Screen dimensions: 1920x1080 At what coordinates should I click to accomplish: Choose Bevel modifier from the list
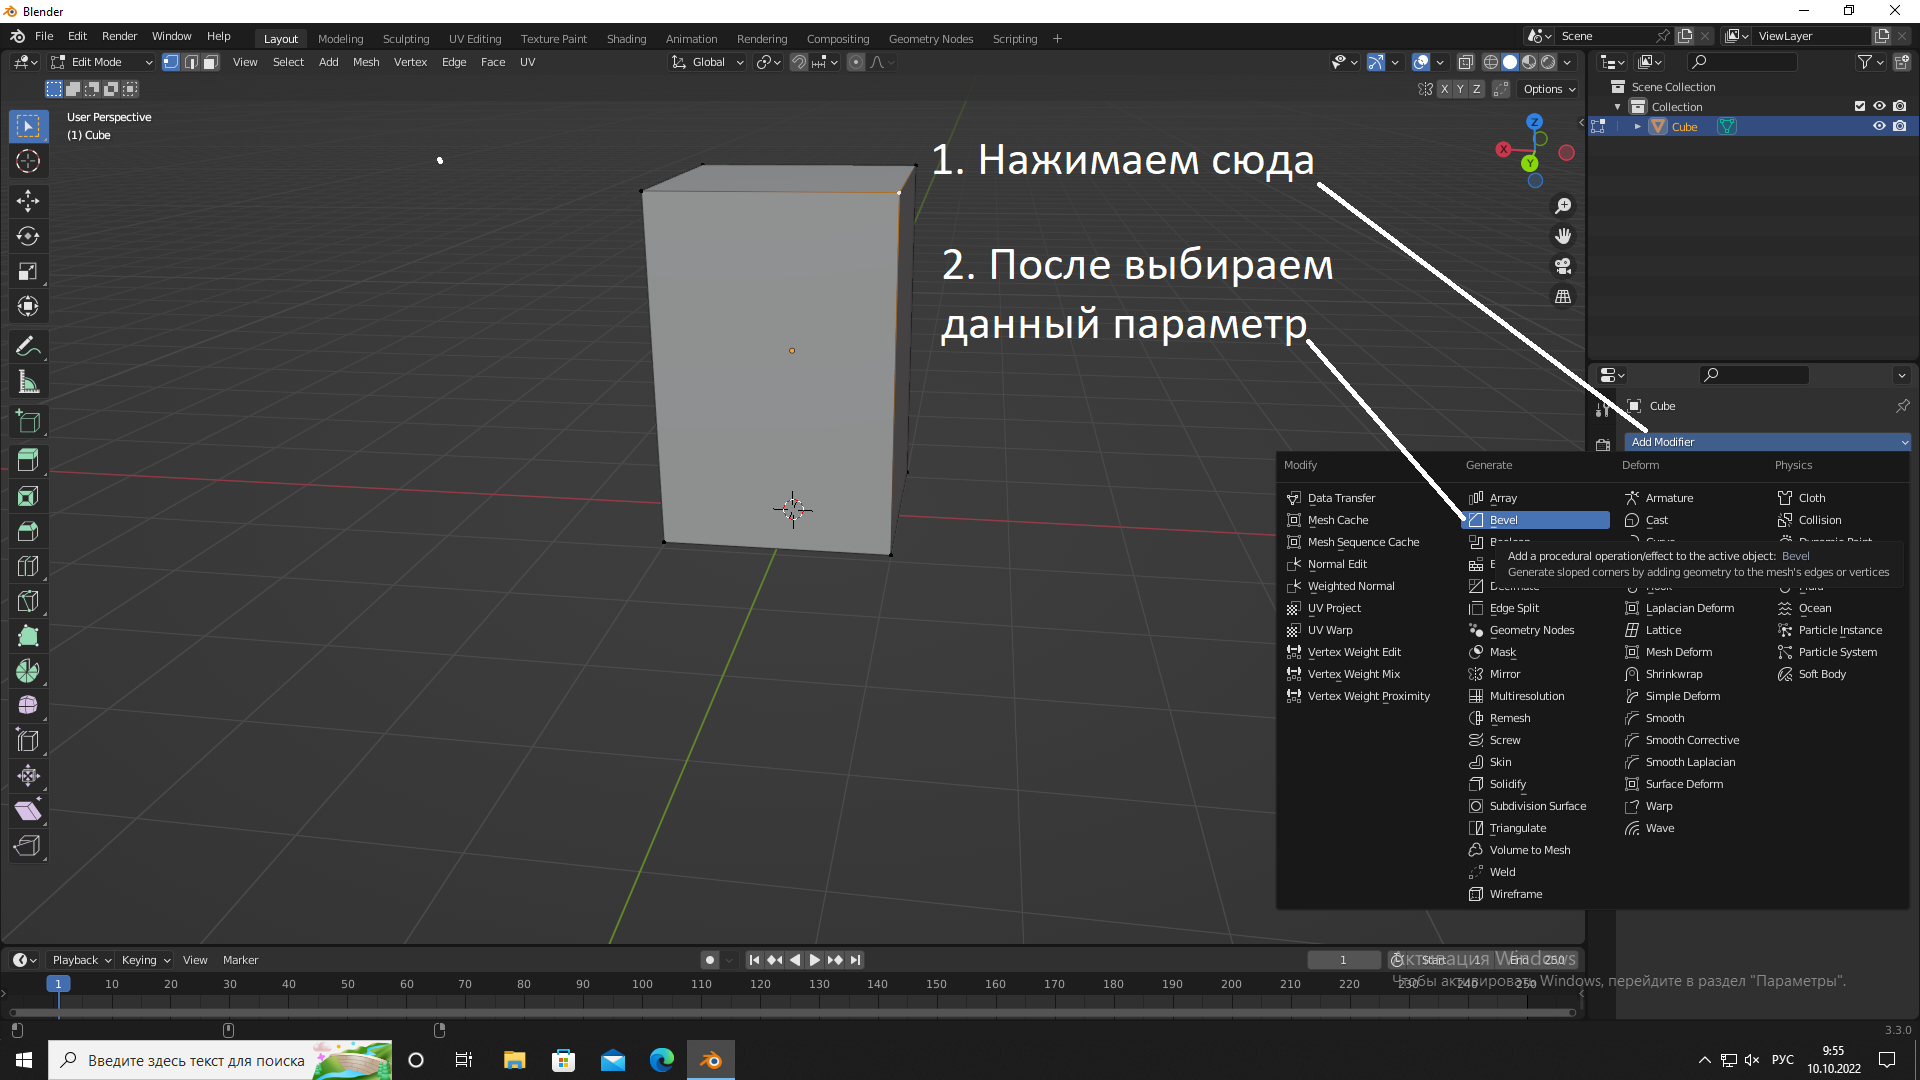[1536, 520]
